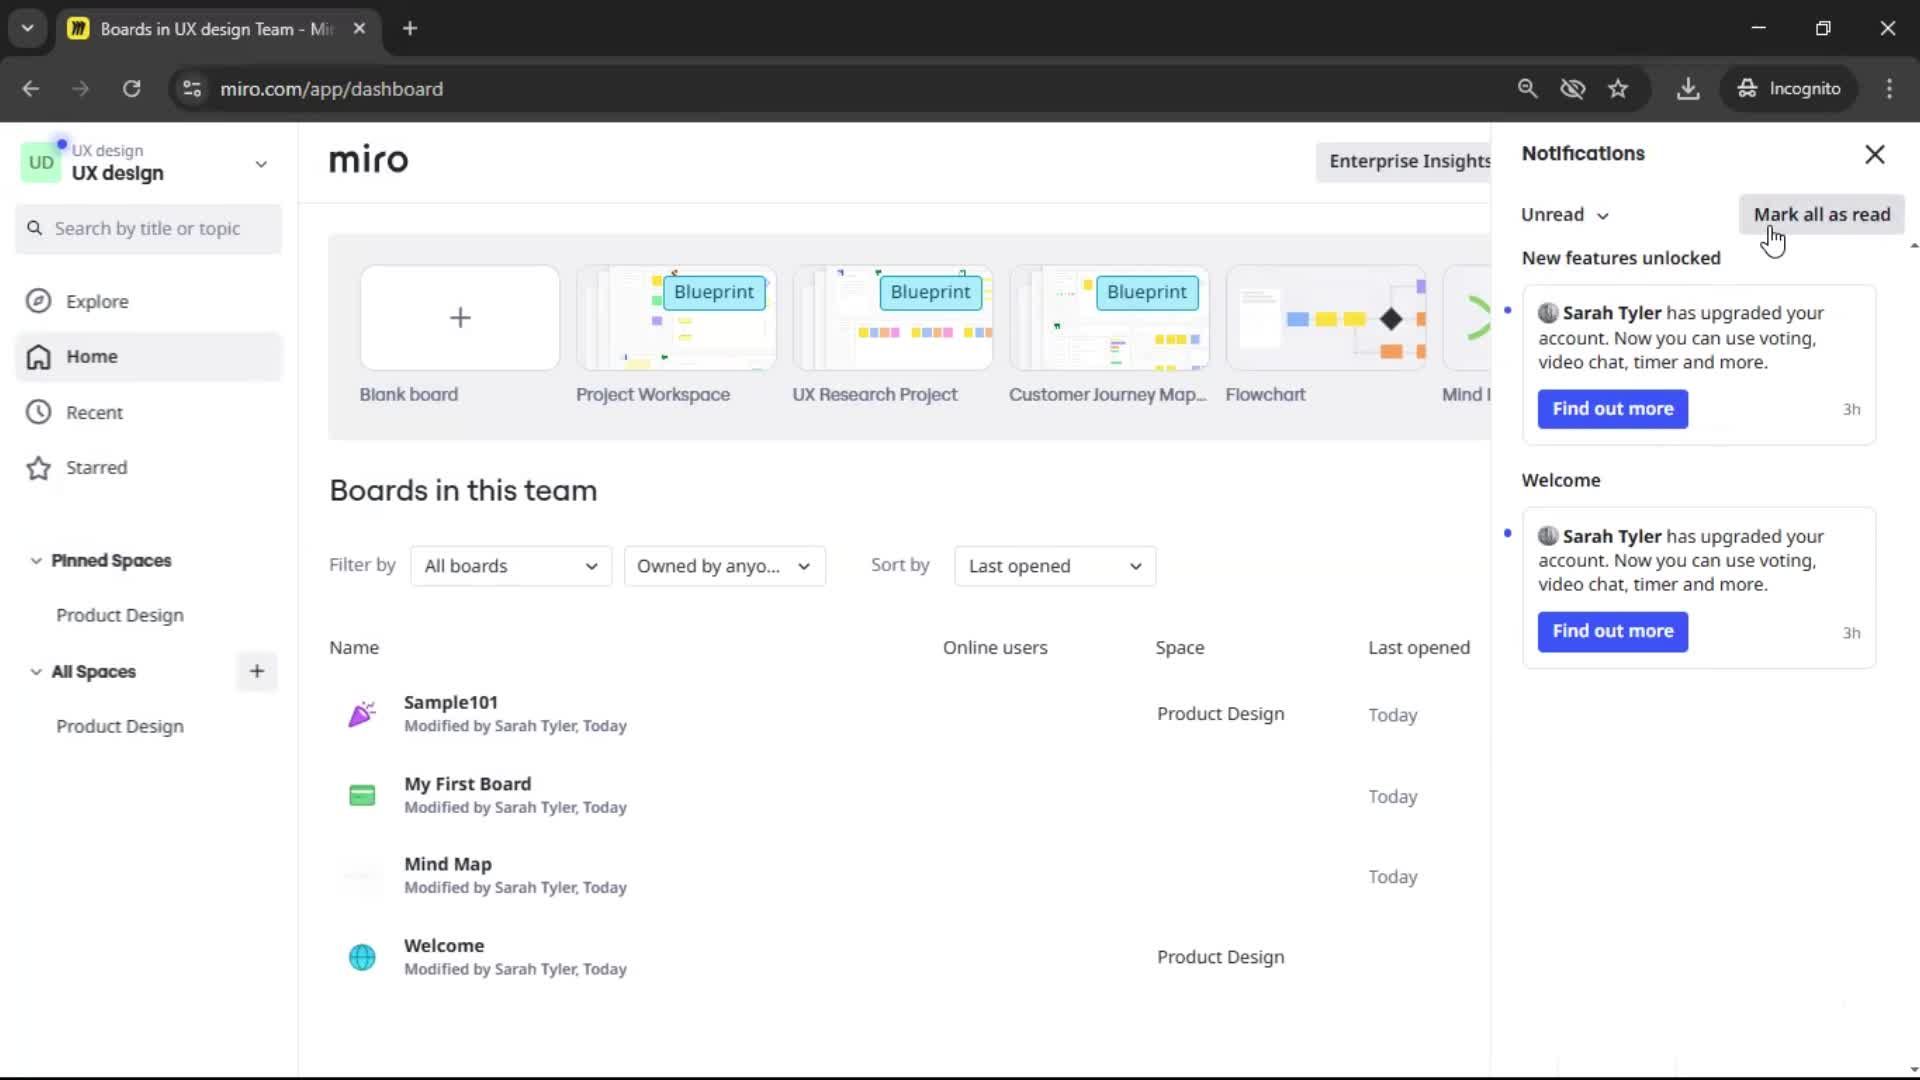Click Product Design space in Sample101 row

(x=1220, y=714)
